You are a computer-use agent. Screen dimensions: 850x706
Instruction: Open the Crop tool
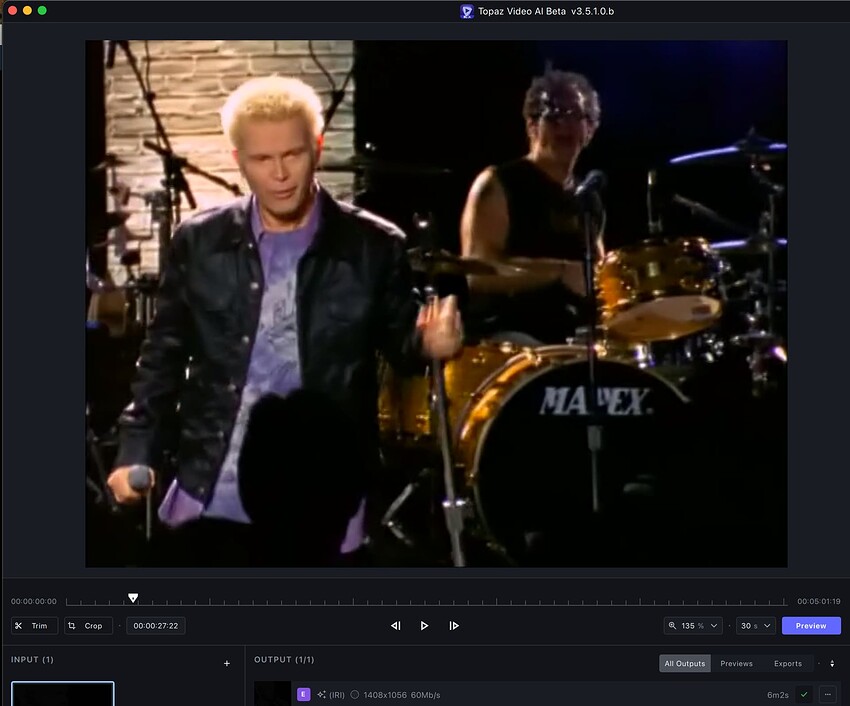[87, 626]
